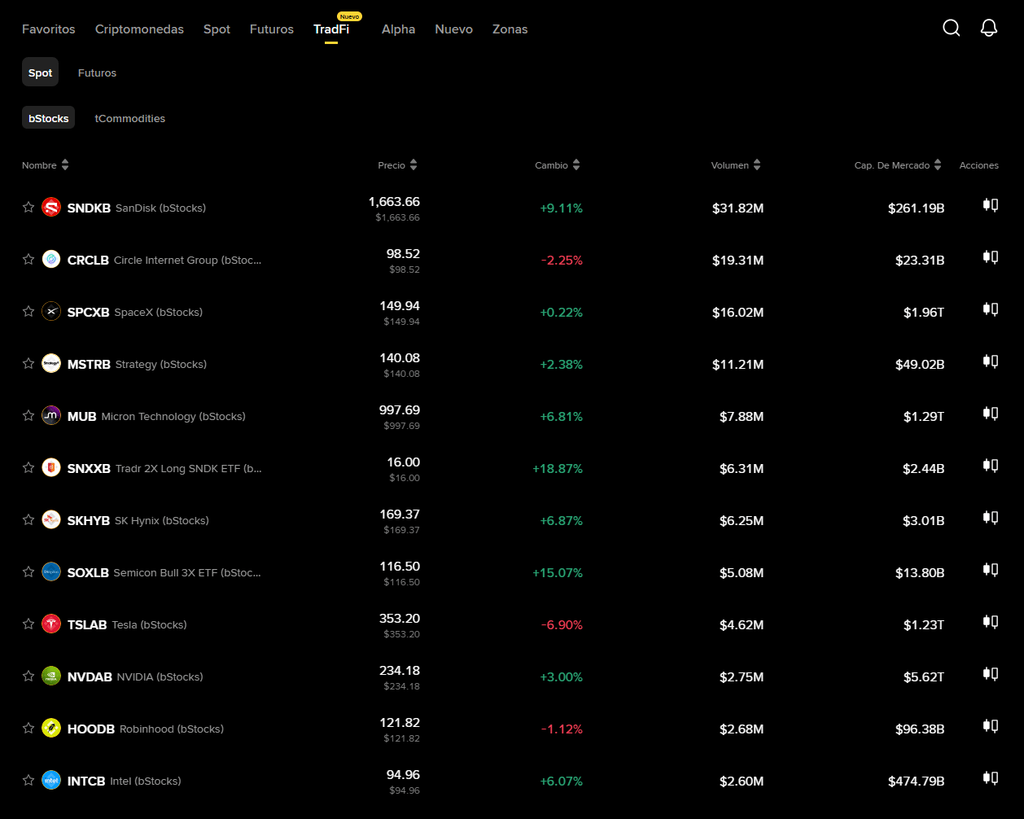The width and height of the screenshot is (1024, 819).
Task: Open trade chart icon for CRCLB
Action: click(x=991, y=258)
